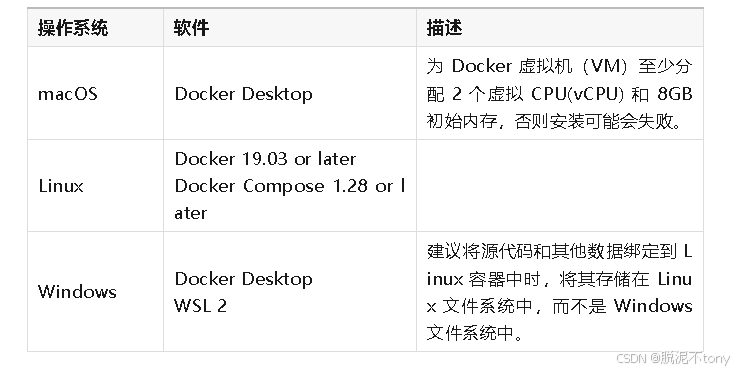
Task: Select the Windows cell
Action: [x=95, y=291]
